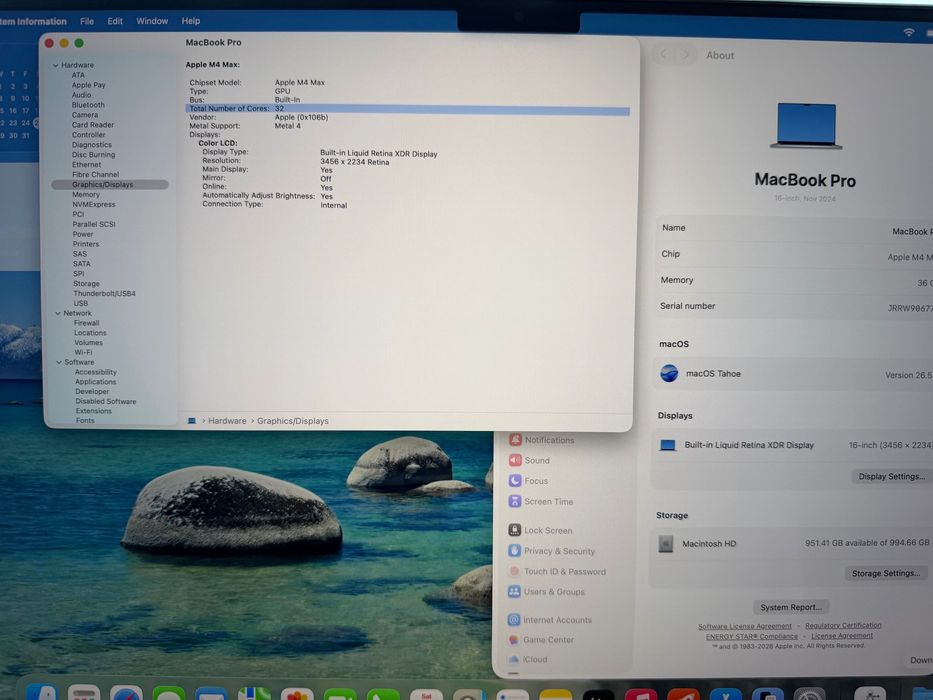This screenshot has width=933, height=700.
Task: Select Extensions under Software
Action: pos(93,411)
